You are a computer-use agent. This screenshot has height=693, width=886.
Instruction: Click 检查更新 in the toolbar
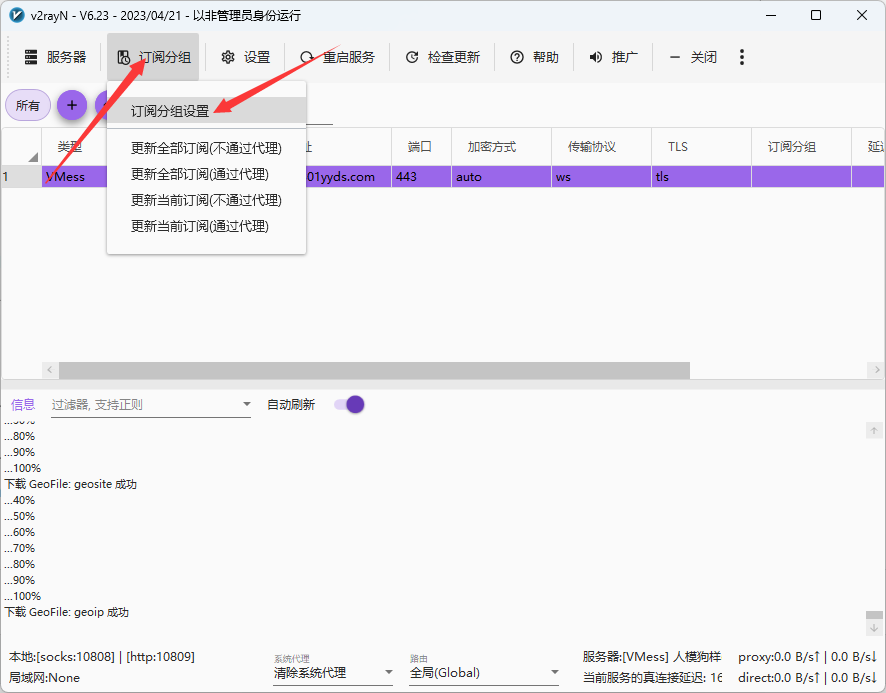tap(442, 57)
